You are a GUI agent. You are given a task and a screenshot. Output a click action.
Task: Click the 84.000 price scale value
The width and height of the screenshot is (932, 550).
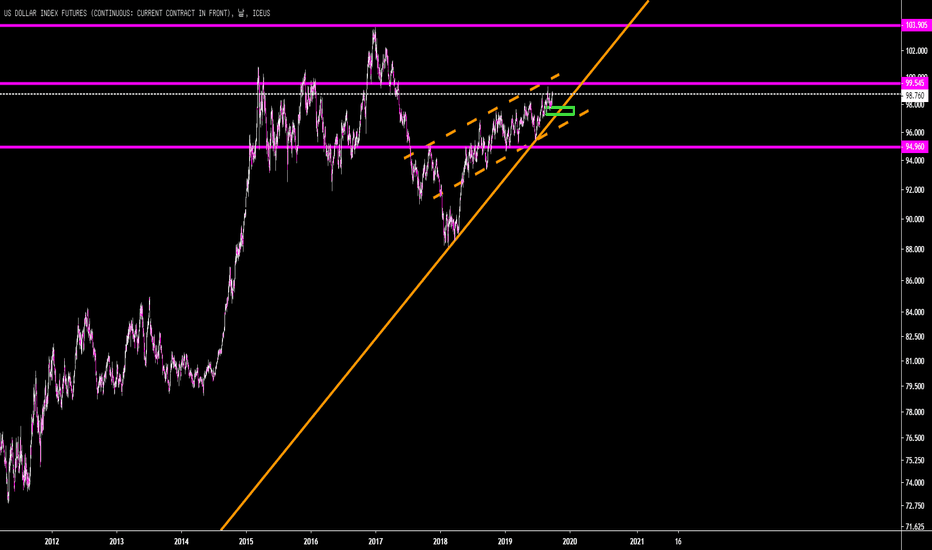click(x=915, y=312)
